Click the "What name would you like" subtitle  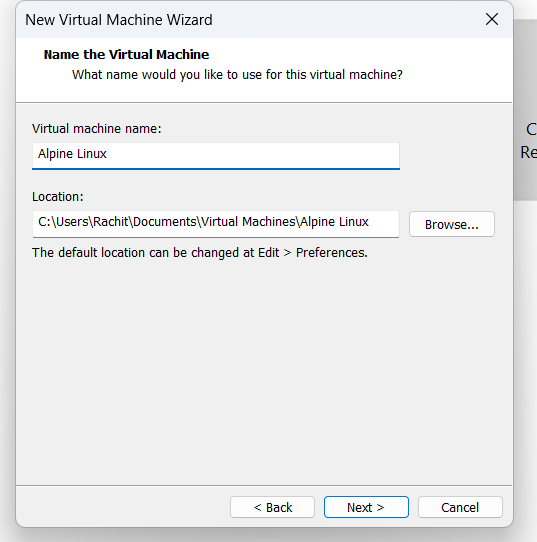pos(237,75)
